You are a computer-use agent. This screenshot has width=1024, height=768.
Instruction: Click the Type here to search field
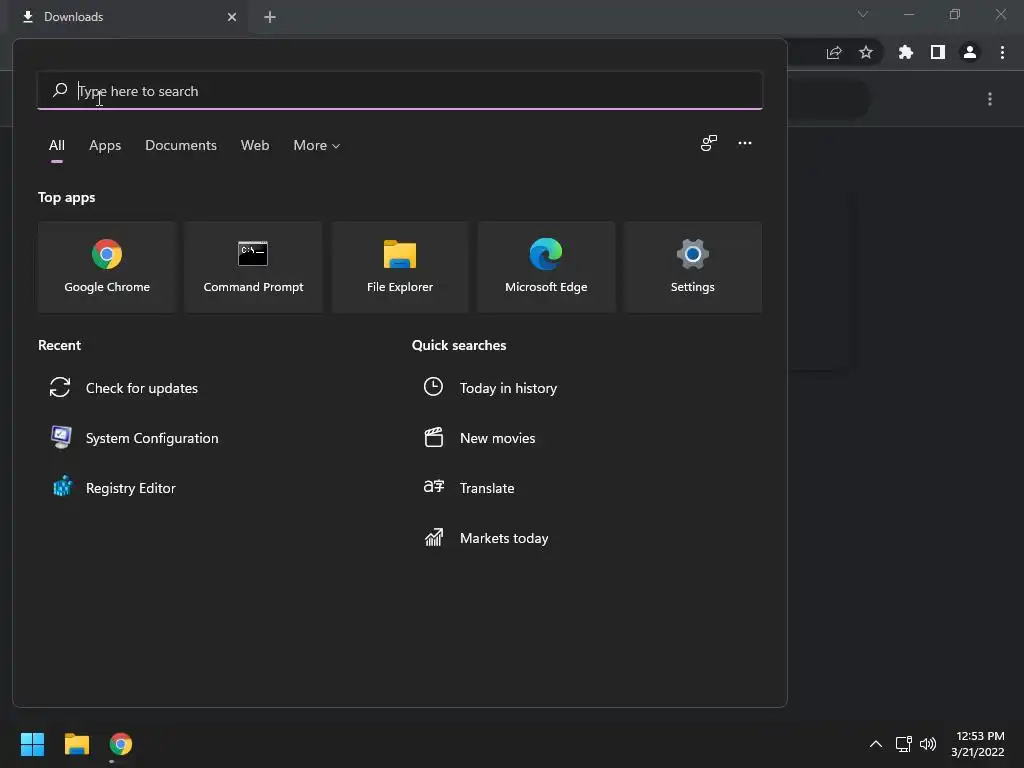pos(400,91)
